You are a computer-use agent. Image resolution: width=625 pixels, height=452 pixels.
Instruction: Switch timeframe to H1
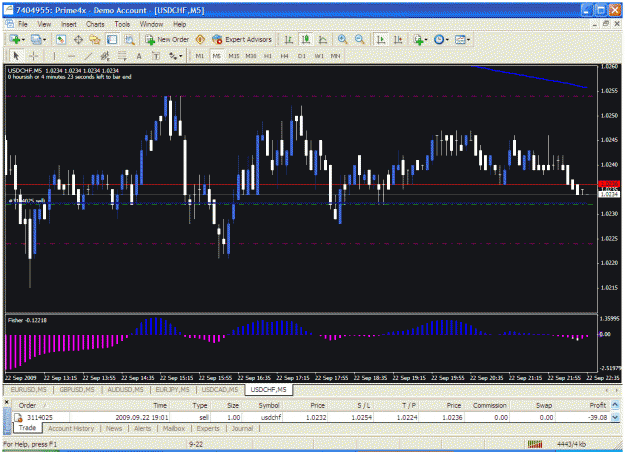coord(267,56)
